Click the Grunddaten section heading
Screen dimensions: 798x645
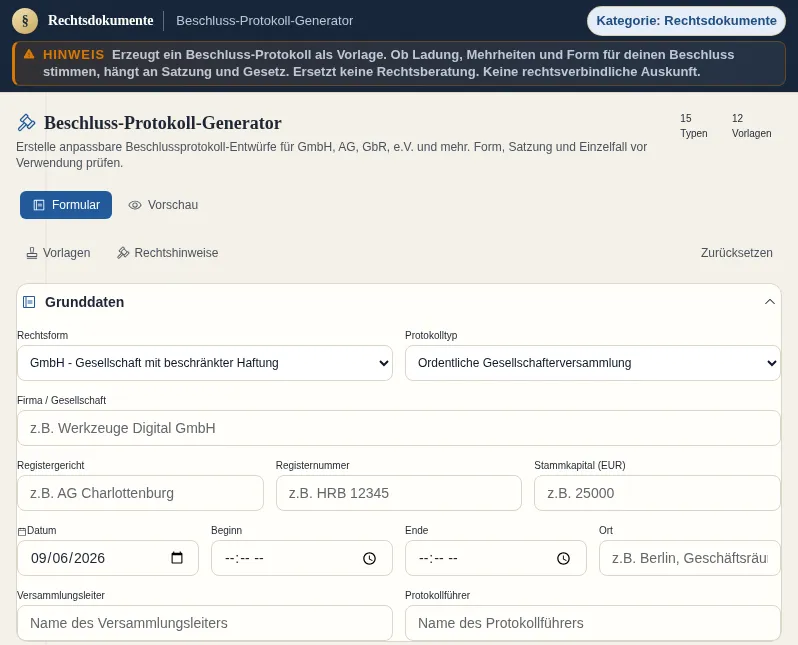[84, 302]
